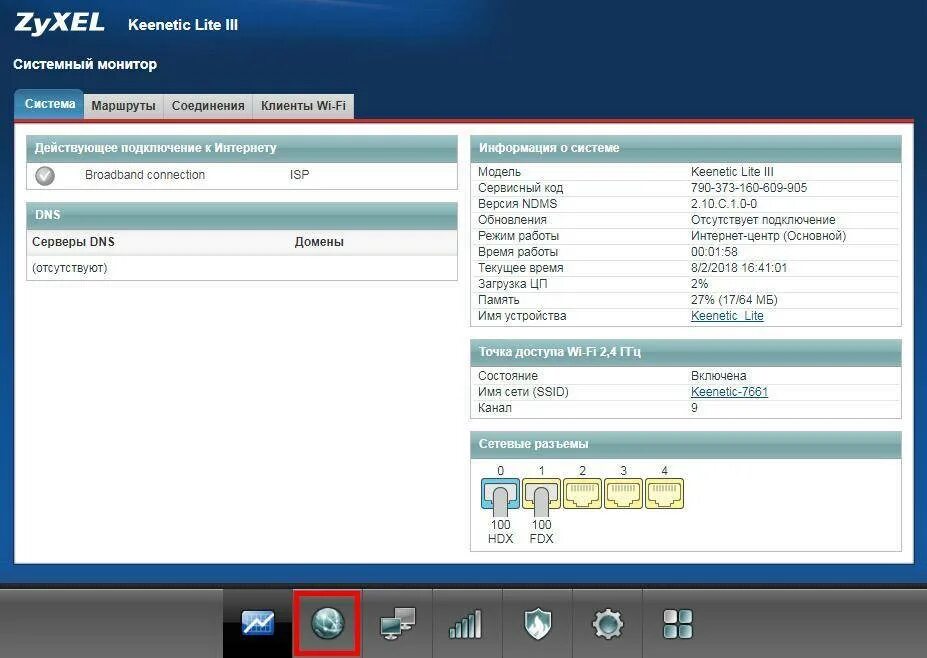Click the Сетевые разъемы panel header
The image size is (927, 658).
686,445
